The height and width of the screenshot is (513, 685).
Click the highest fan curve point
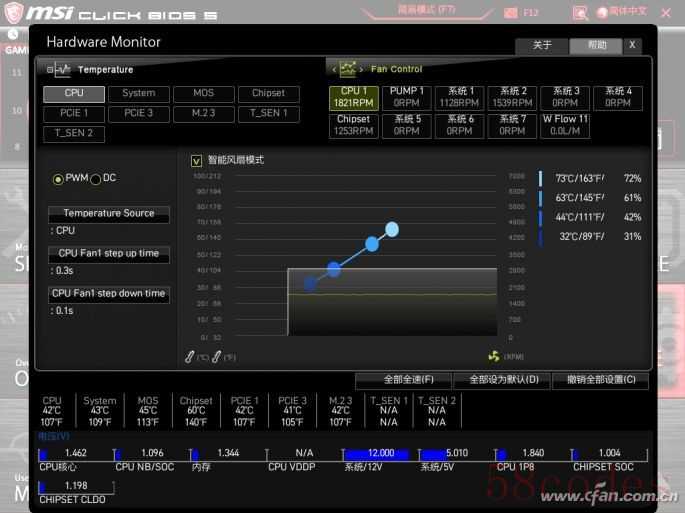[392, 229]
